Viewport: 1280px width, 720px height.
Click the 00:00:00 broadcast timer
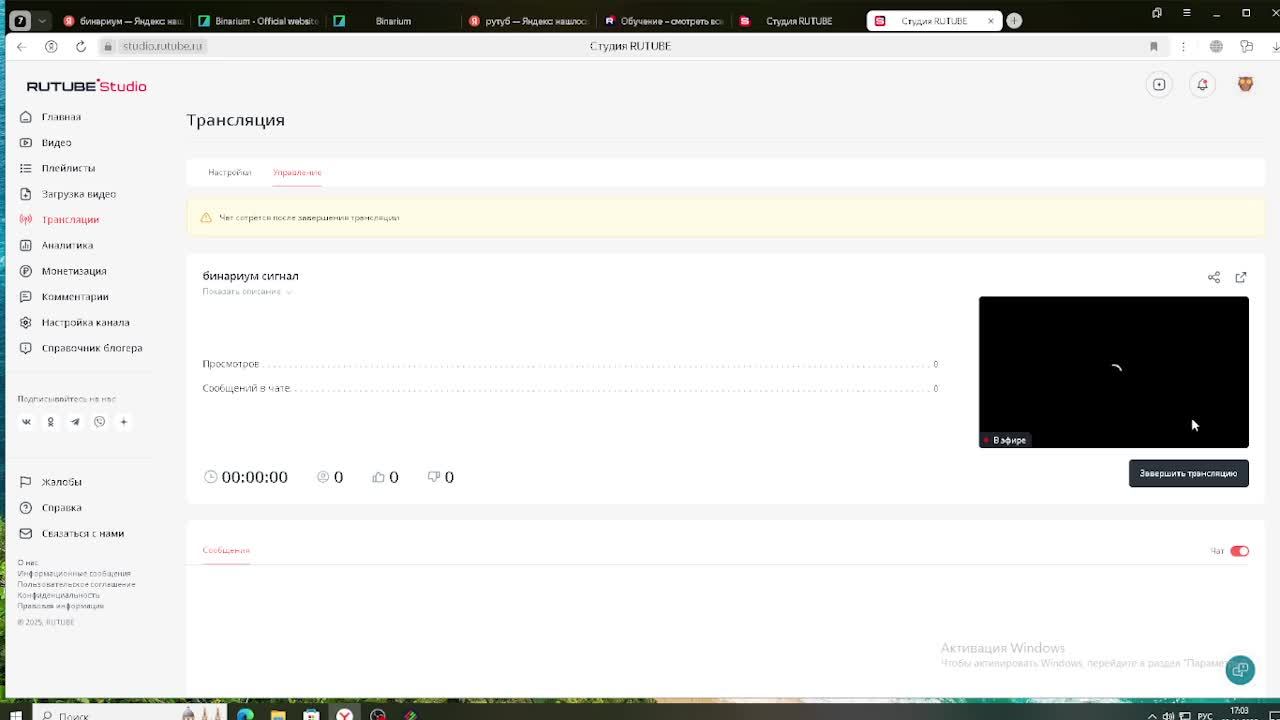(254, 477)
